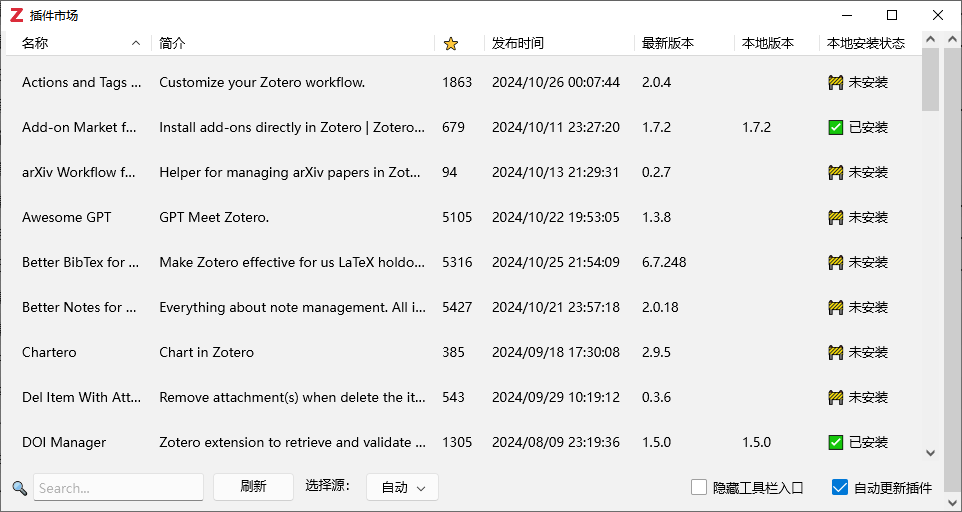962x512 pixels.
Task: Click latest version 2.0.18
Action: tap(660, 307)
